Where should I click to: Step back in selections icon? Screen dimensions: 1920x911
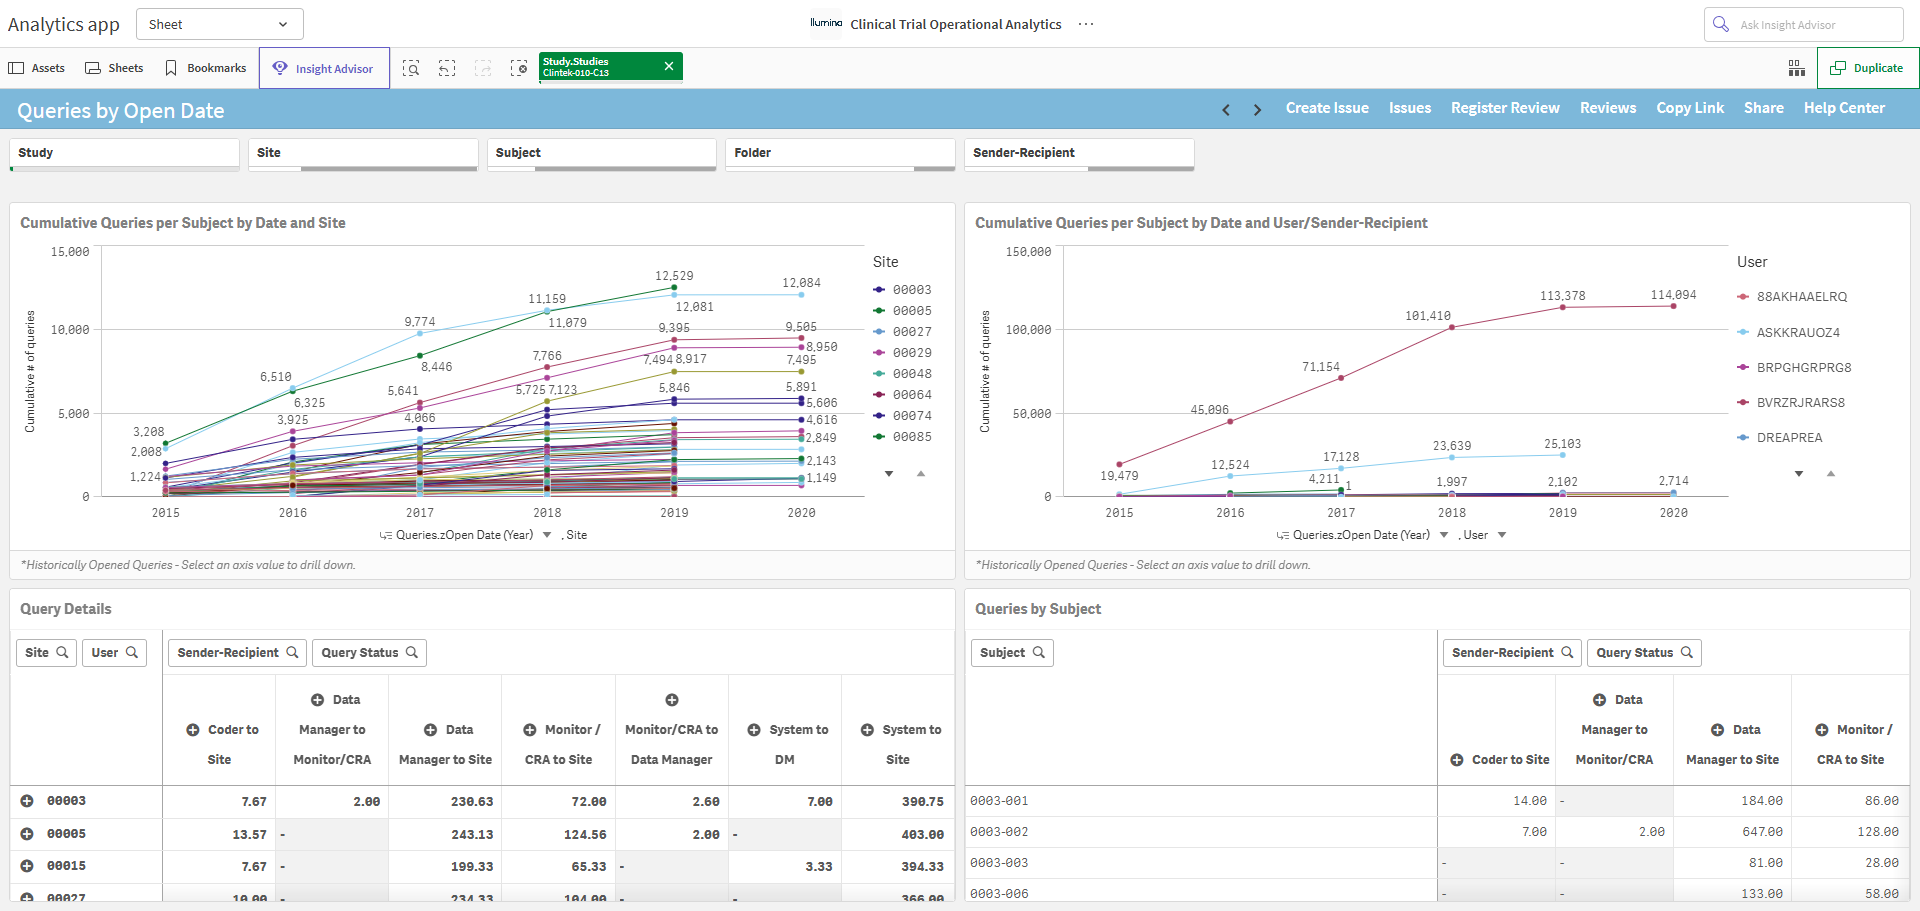coord(447,68)
